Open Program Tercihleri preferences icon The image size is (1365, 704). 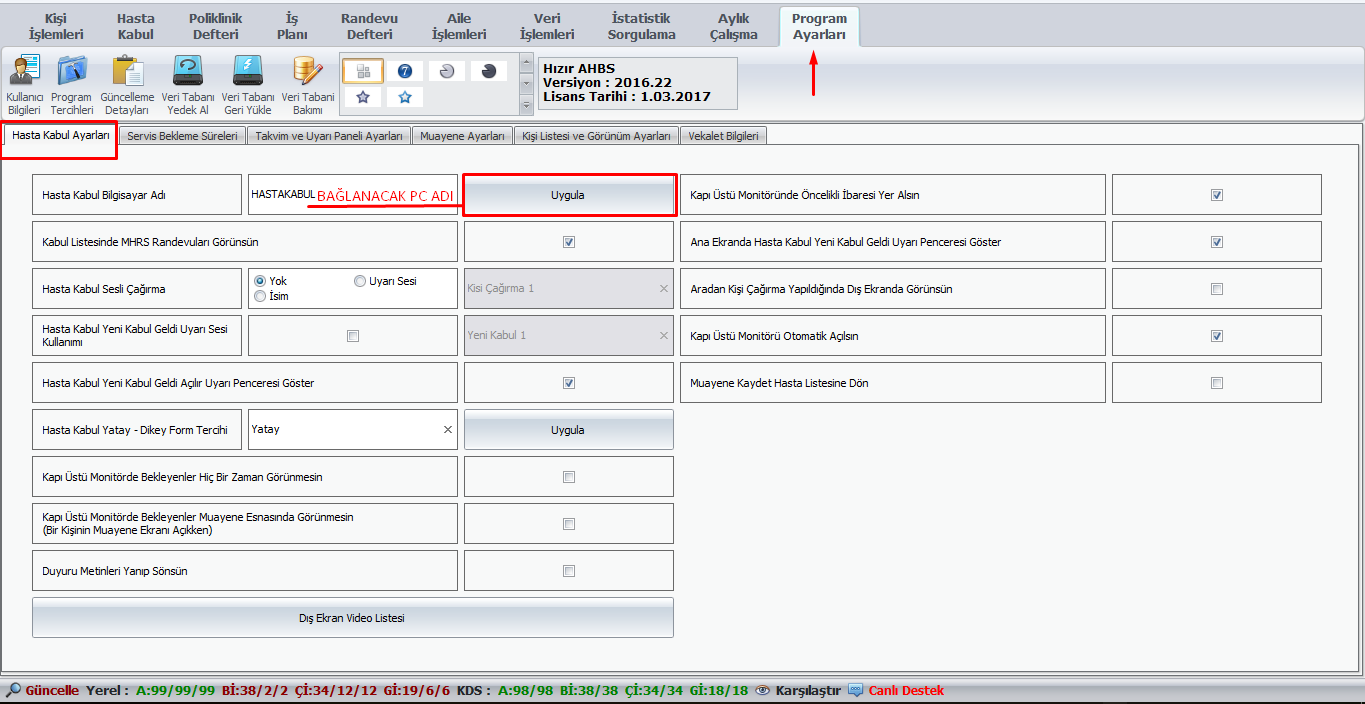71,72
